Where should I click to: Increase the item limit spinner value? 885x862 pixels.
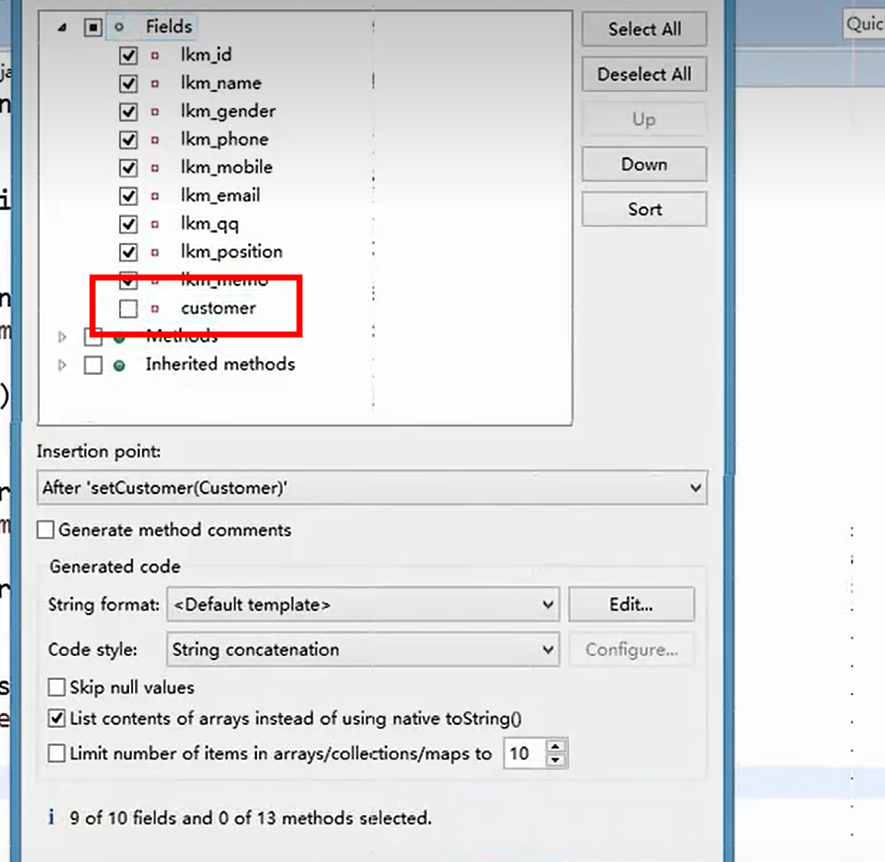point(556,746)
